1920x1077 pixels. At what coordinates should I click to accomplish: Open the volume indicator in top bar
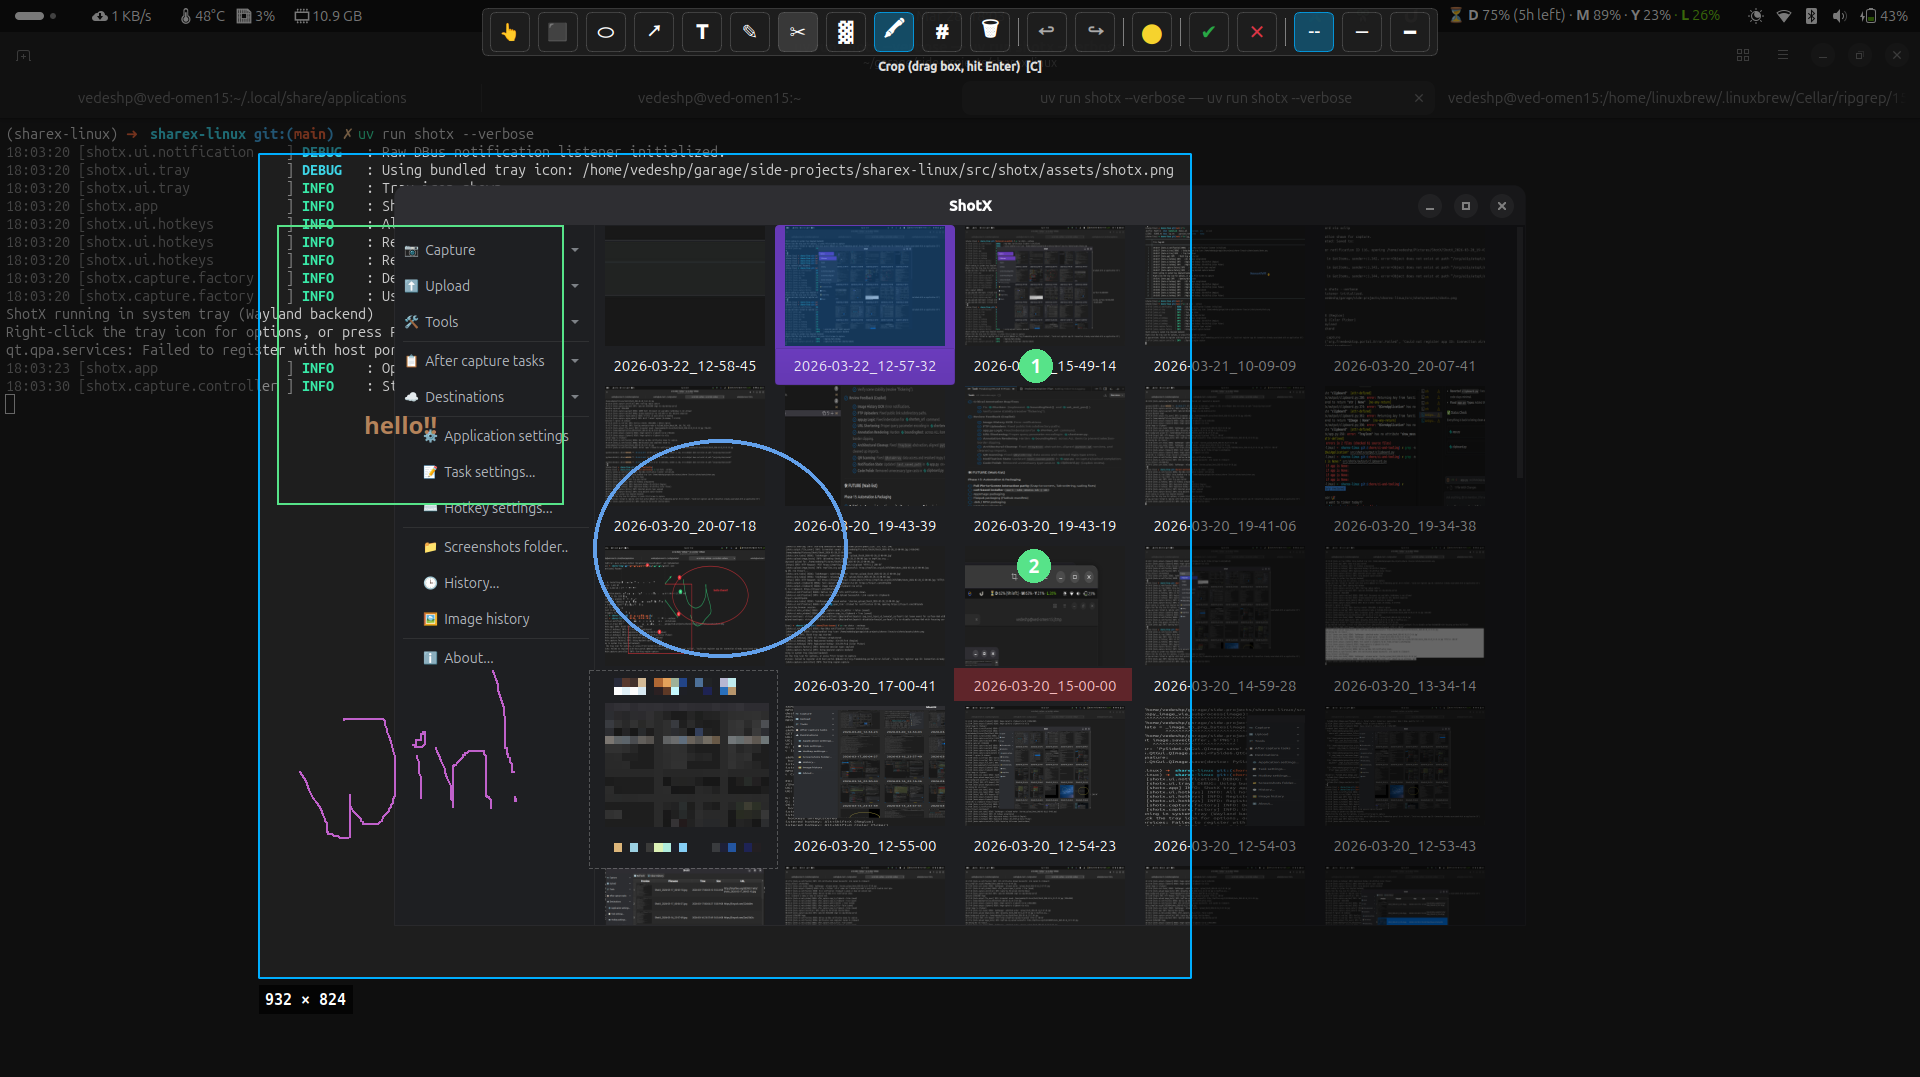click(1839, 16)
